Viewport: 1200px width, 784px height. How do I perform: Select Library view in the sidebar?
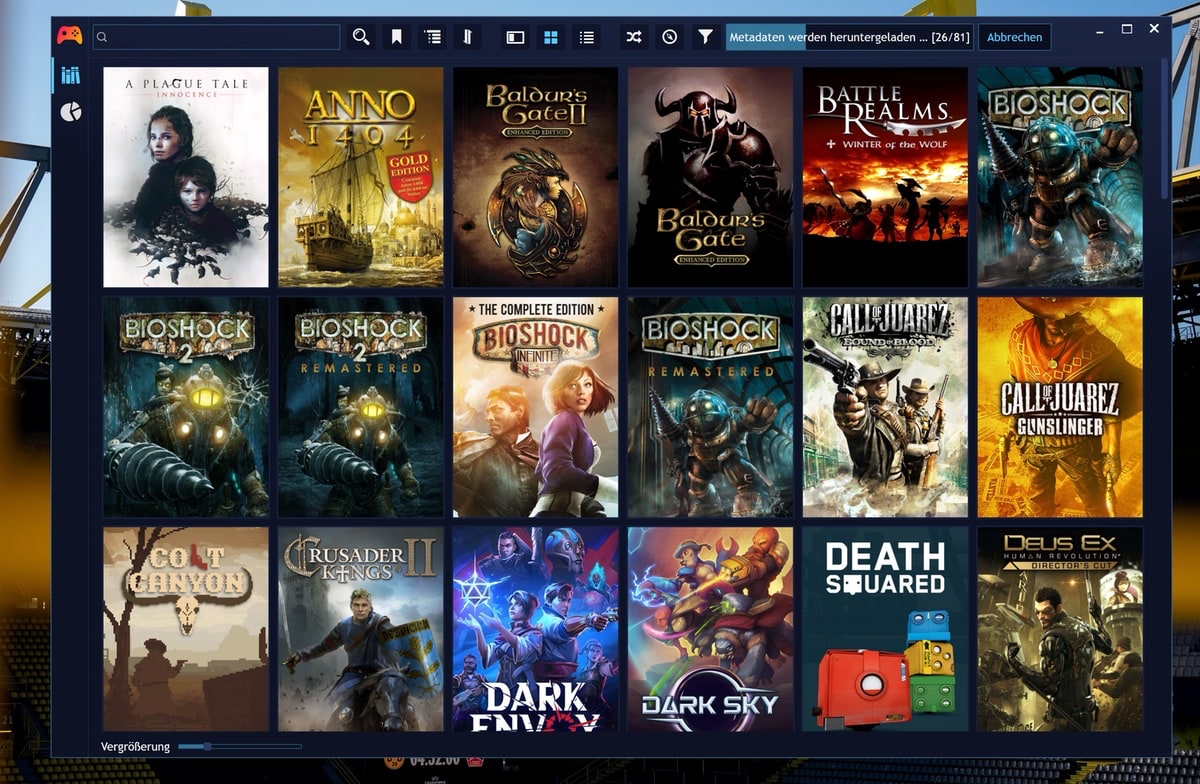(x=70, y=75)
